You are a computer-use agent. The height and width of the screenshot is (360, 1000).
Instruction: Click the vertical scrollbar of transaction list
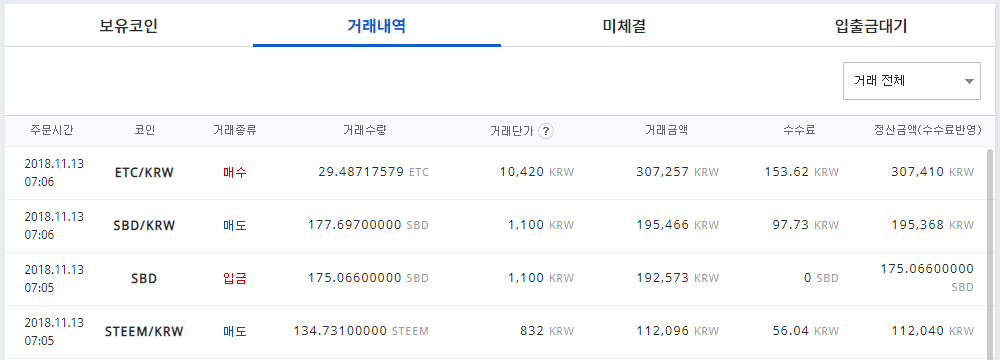click(x=990, y=253)
